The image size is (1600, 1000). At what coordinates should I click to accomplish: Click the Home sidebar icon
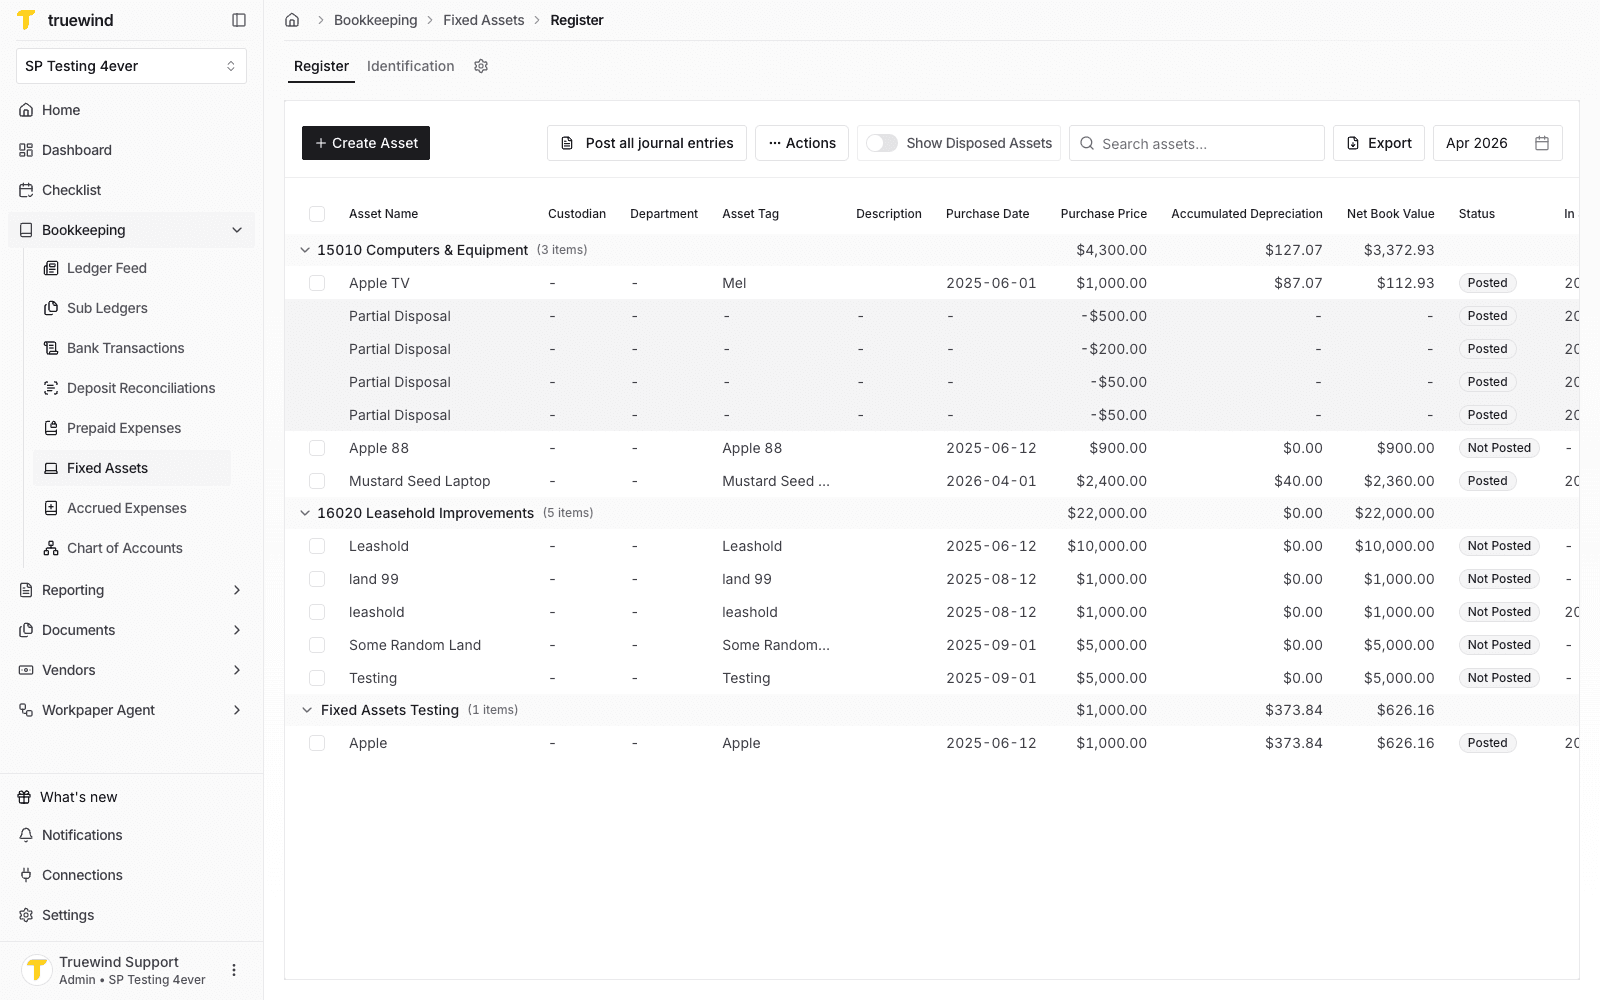[x=26, y=110]
